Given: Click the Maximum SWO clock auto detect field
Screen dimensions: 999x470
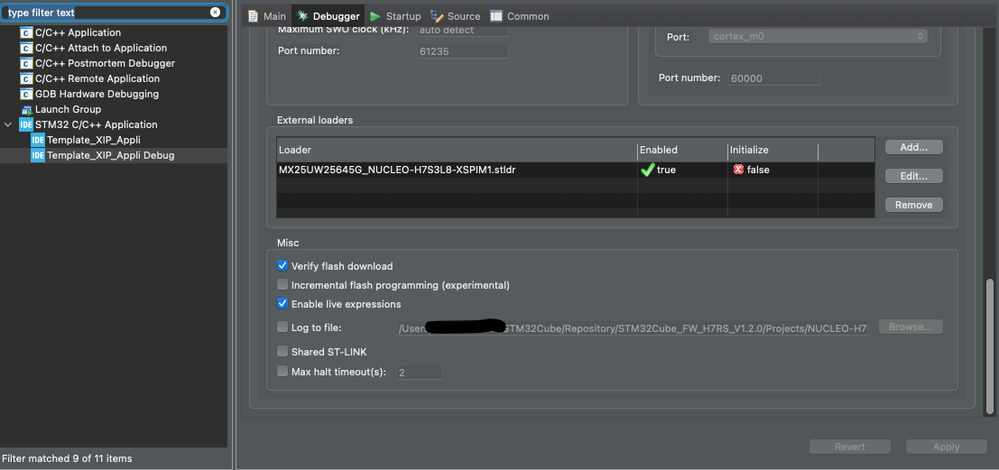Looking at the screenshot, I should 463,29.
